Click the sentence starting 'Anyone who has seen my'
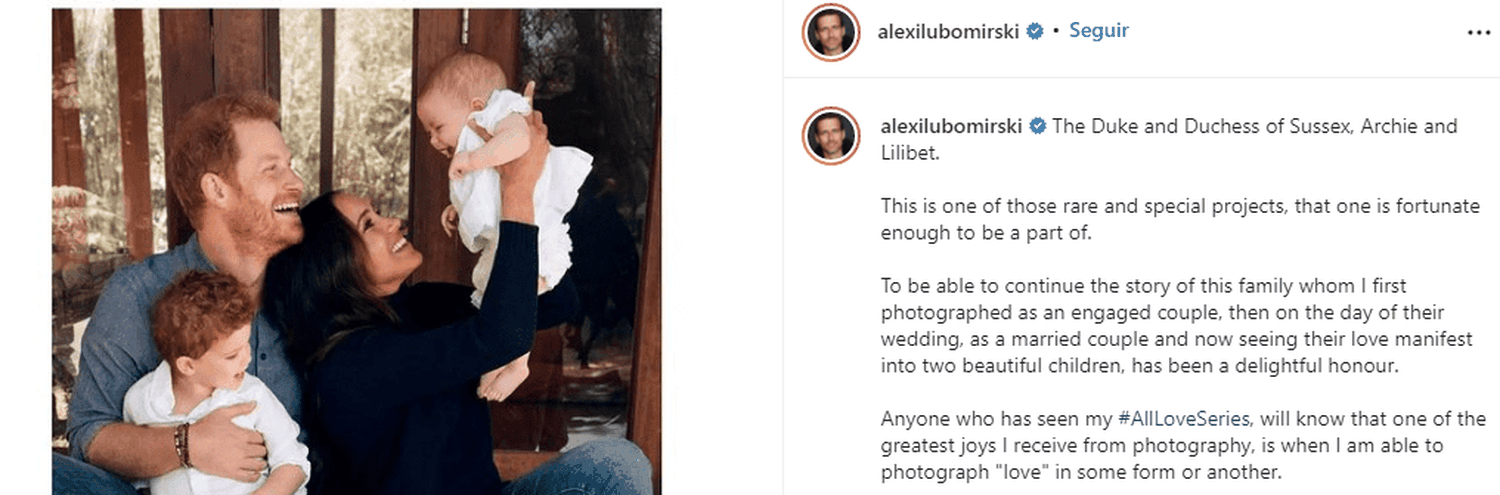 [x=1183, y=445]
